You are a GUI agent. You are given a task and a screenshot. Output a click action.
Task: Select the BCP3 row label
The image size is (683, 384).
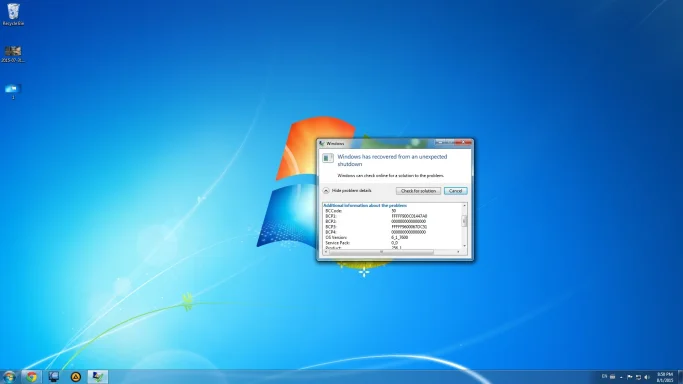point(331,227)
